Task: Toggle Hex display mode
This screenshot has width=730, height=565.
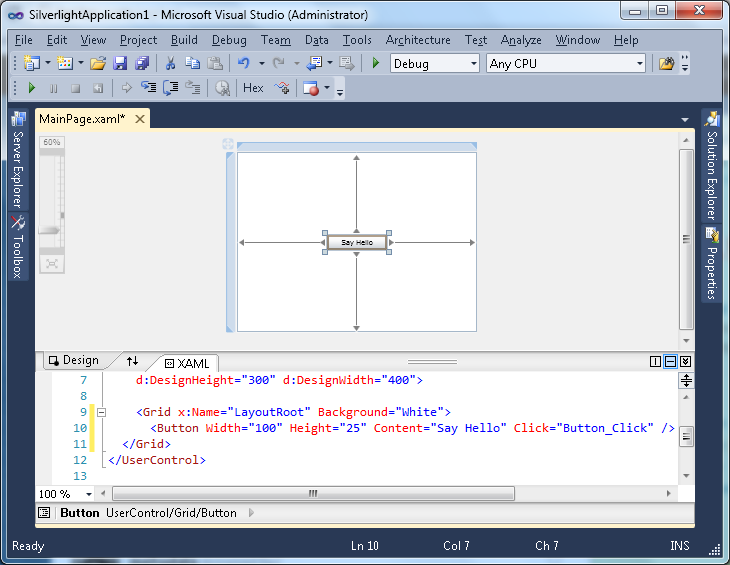Action: 253,88
